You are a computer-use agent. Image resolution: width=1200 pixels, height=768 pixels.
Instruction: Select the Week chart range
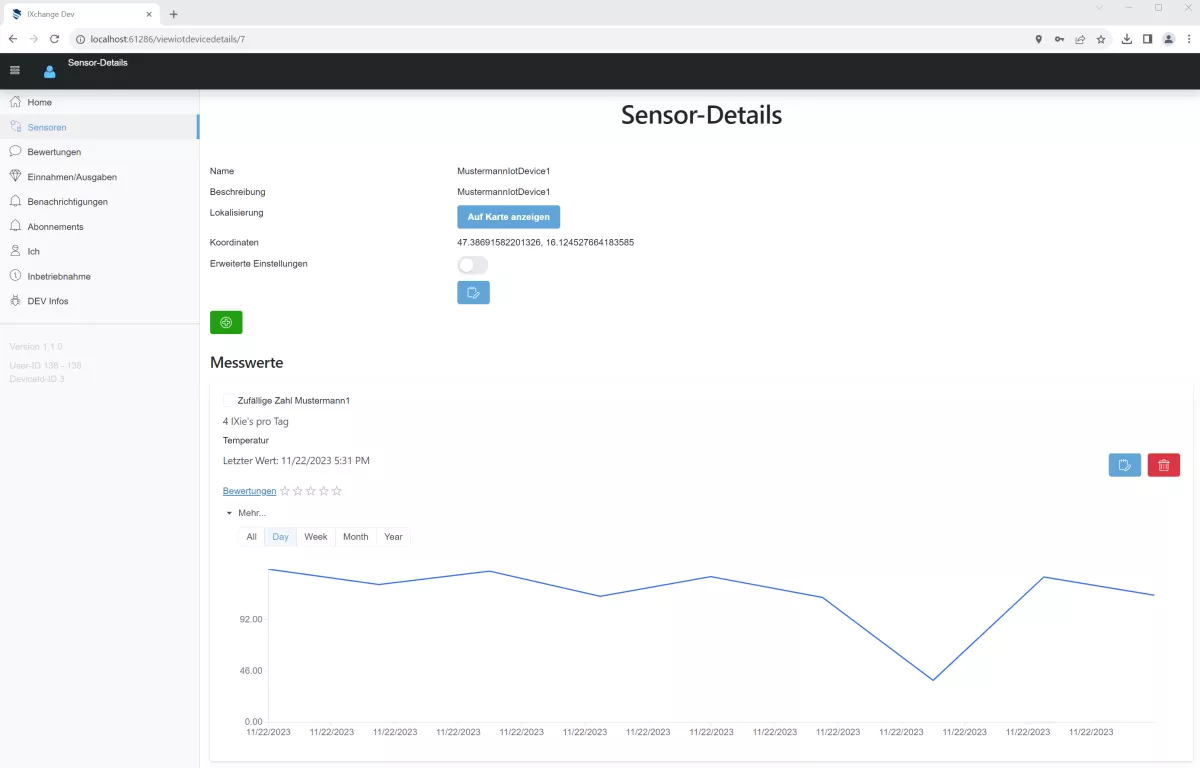316,537
